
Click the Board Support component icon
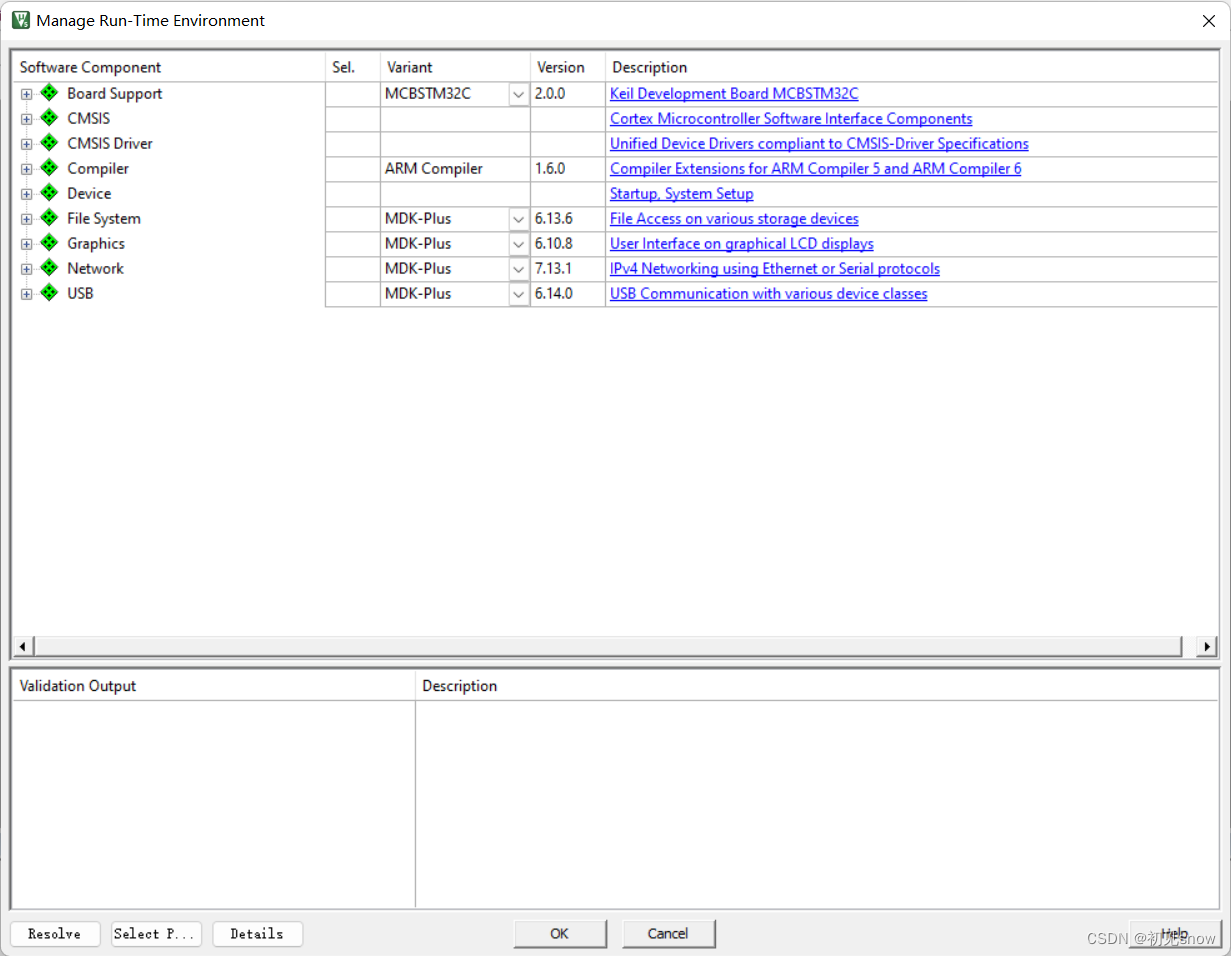(x=49, y=93)
